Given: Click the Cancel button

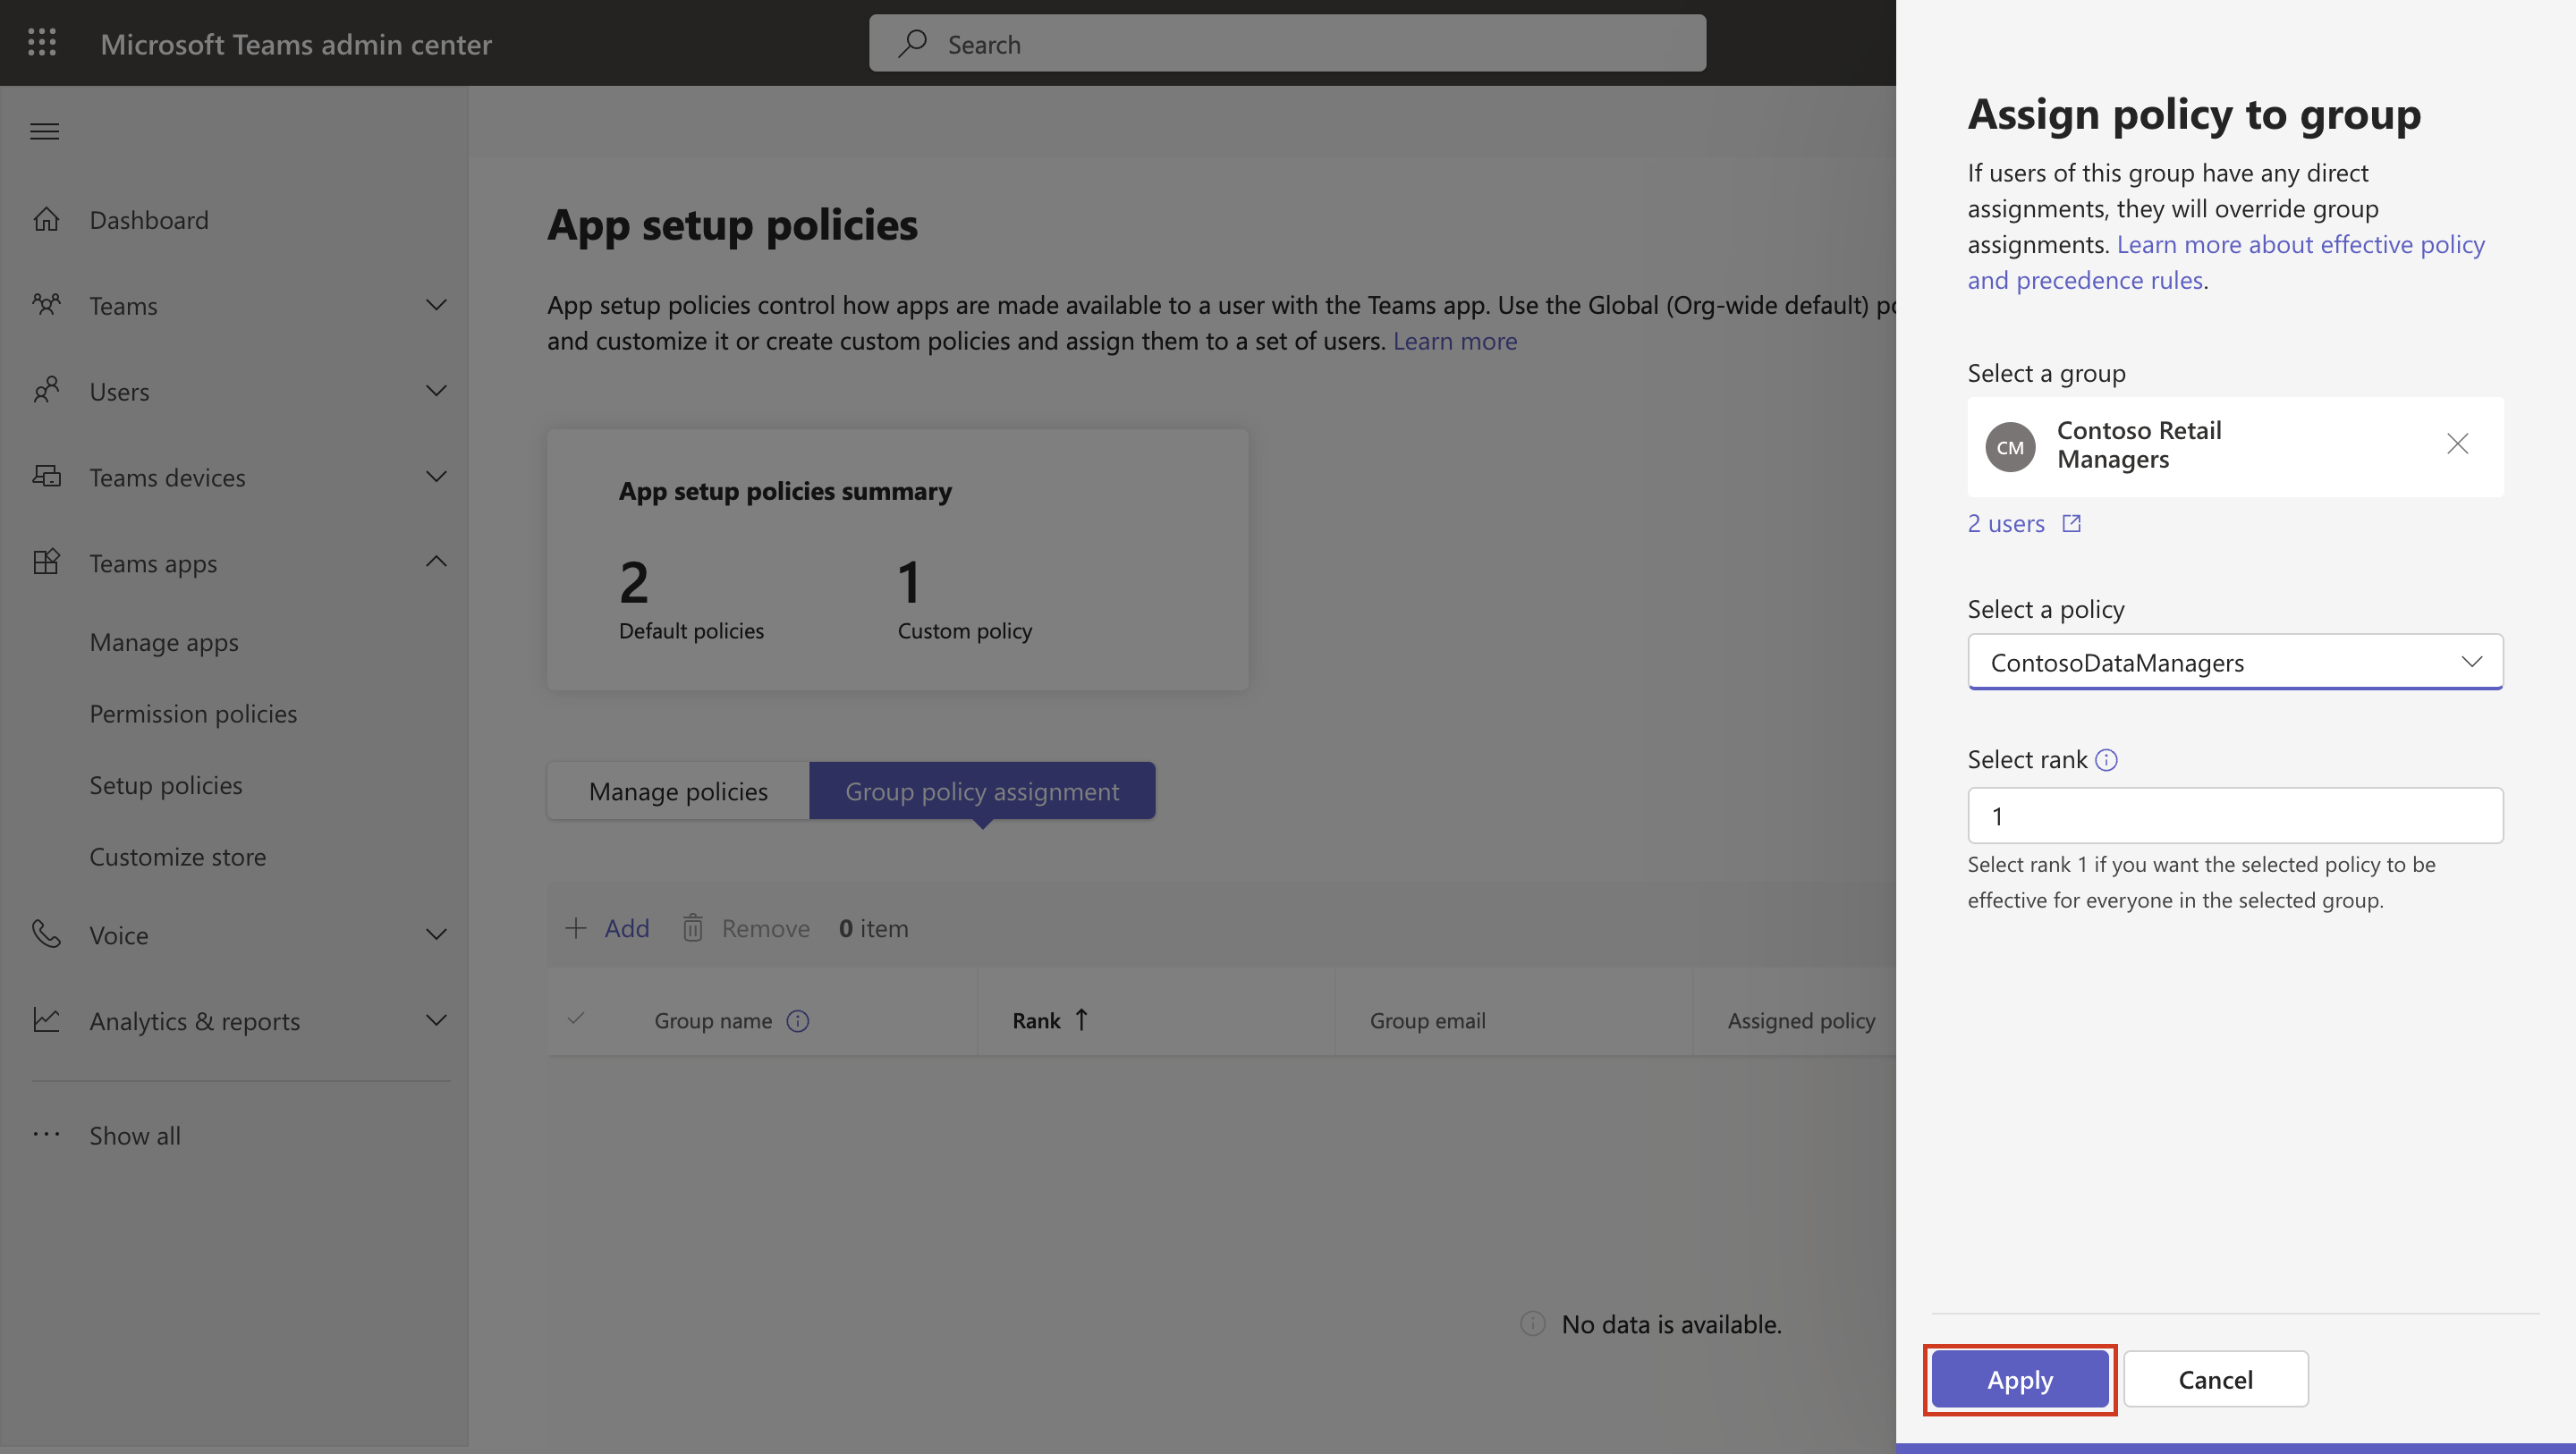Looking at the screenshot, I should [x=2215, y=1379].
